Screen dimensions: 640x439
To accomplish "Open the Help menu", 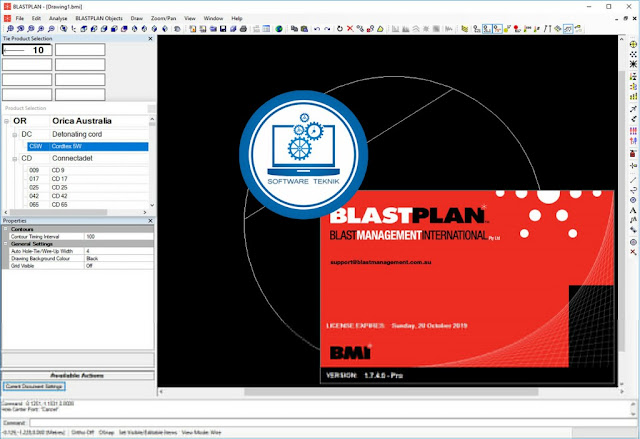I will pyautogui.click(x=237, y=18).
